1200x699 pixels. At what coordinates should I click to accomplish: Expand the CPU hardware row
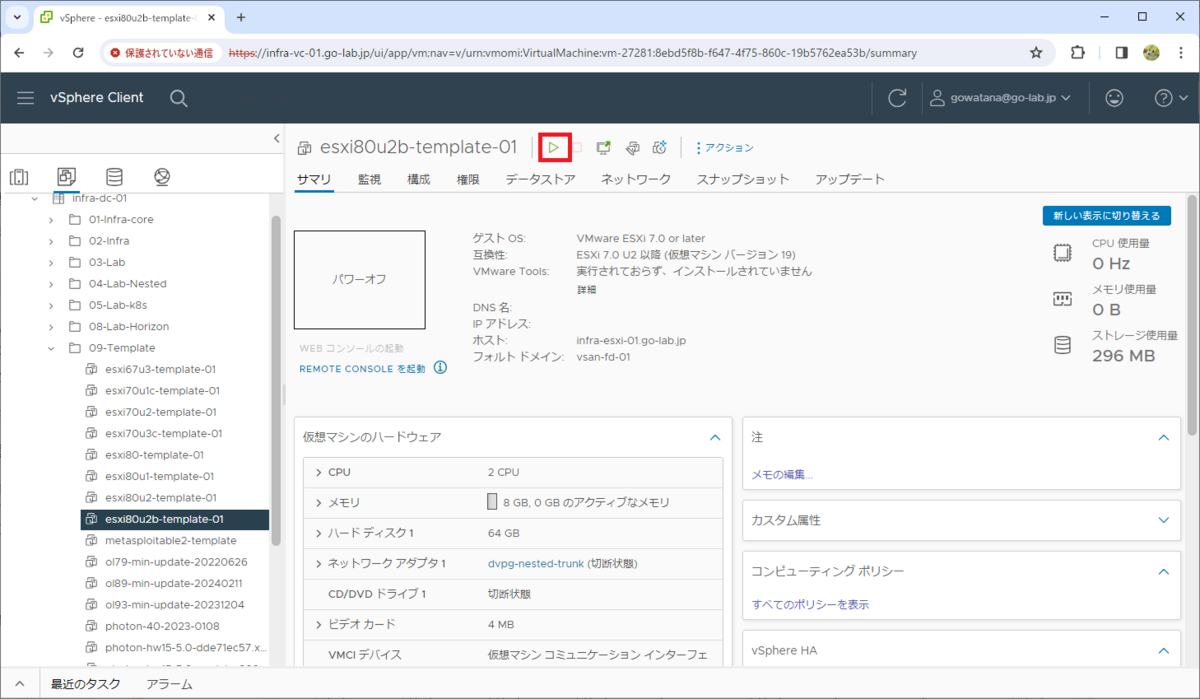pyautogui.click(x=318, y=472)
